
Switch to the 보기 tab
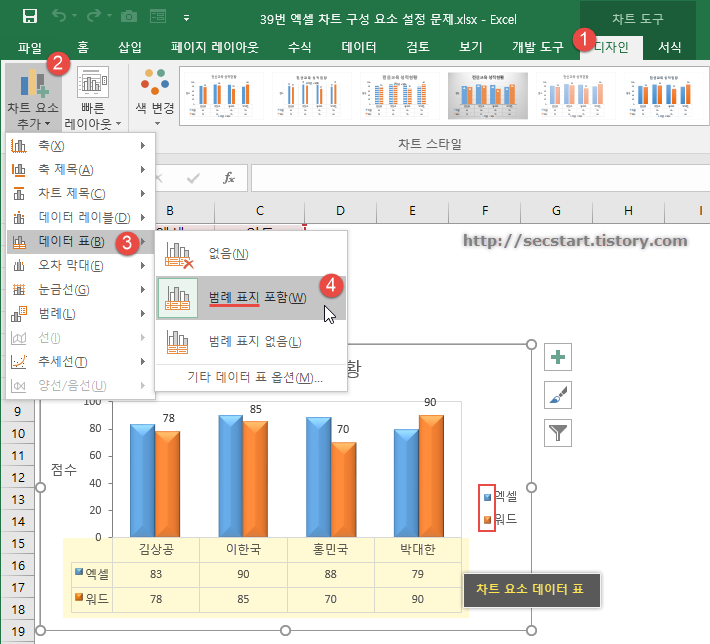470,47
